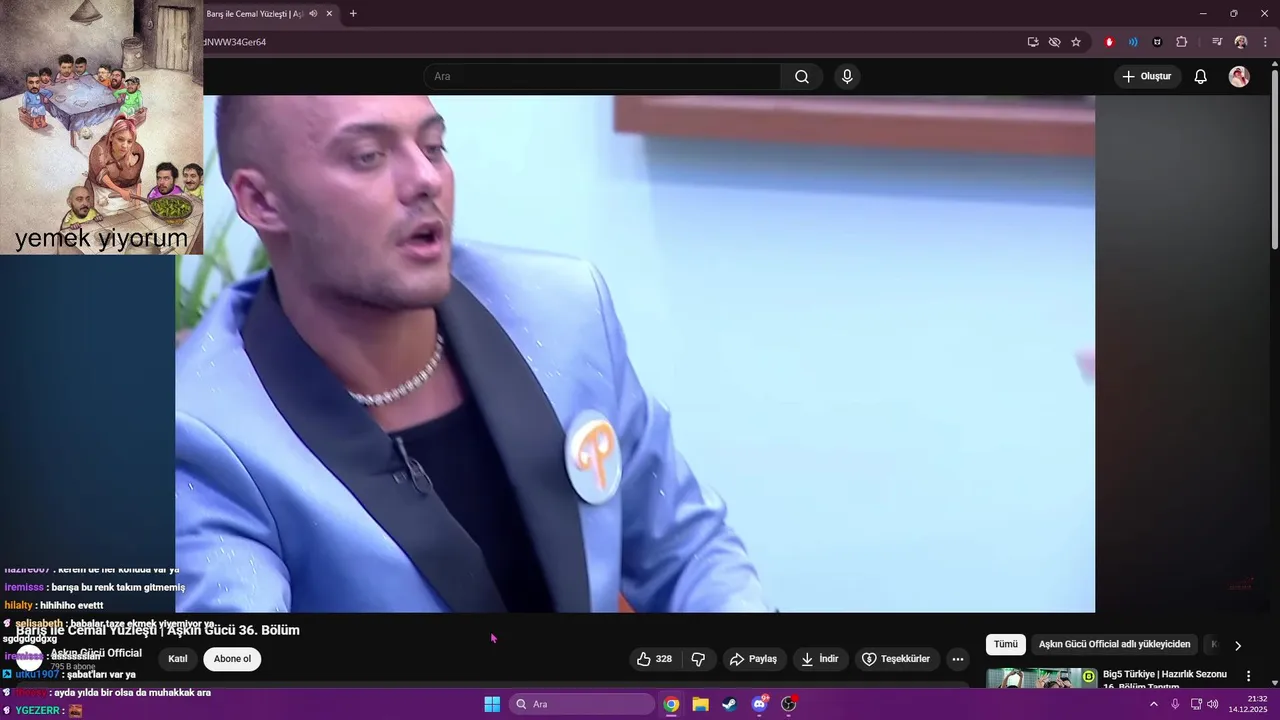Open Windows Start menu
Screen dimensions: 1280x720
pyautogui.click(x=492, y=704)
